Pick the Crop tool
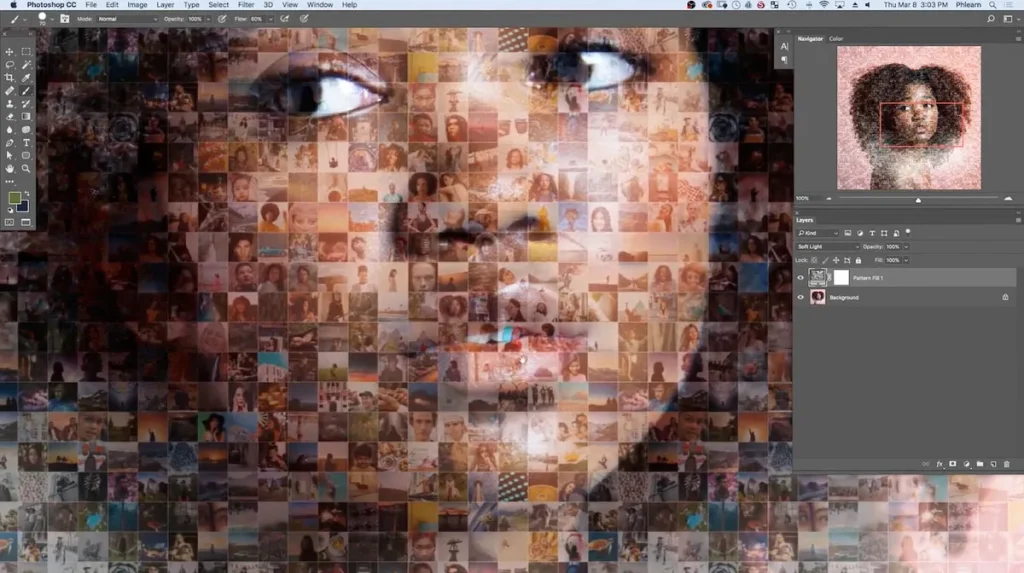1024x573 pixels. click(x=10, y=77)
